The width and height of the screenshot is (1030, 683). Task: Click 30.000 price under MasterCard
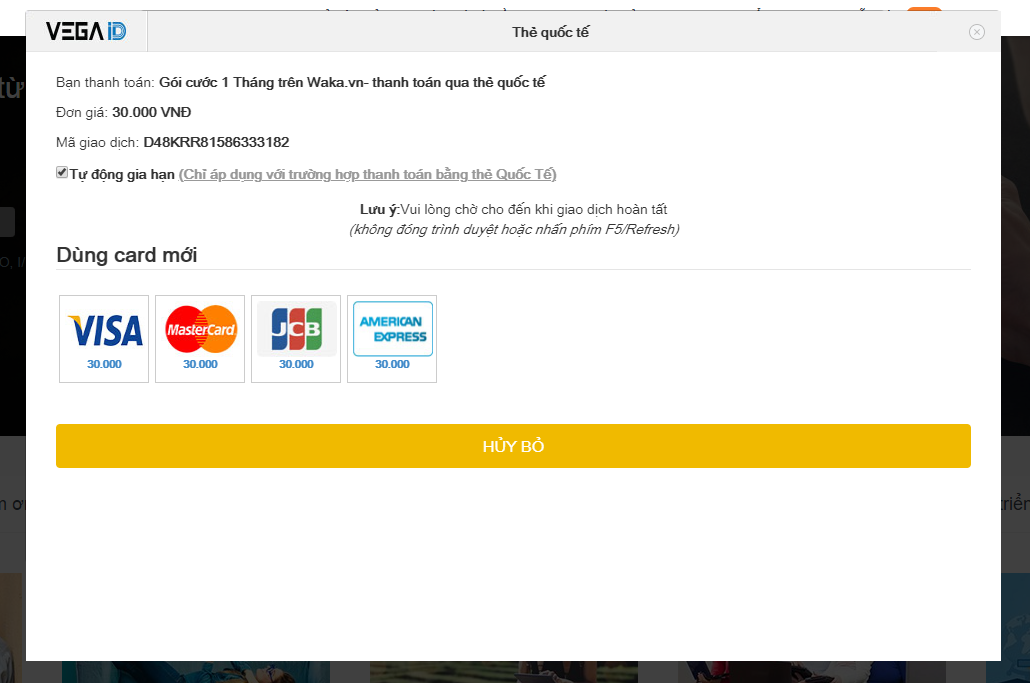point(200,364)
